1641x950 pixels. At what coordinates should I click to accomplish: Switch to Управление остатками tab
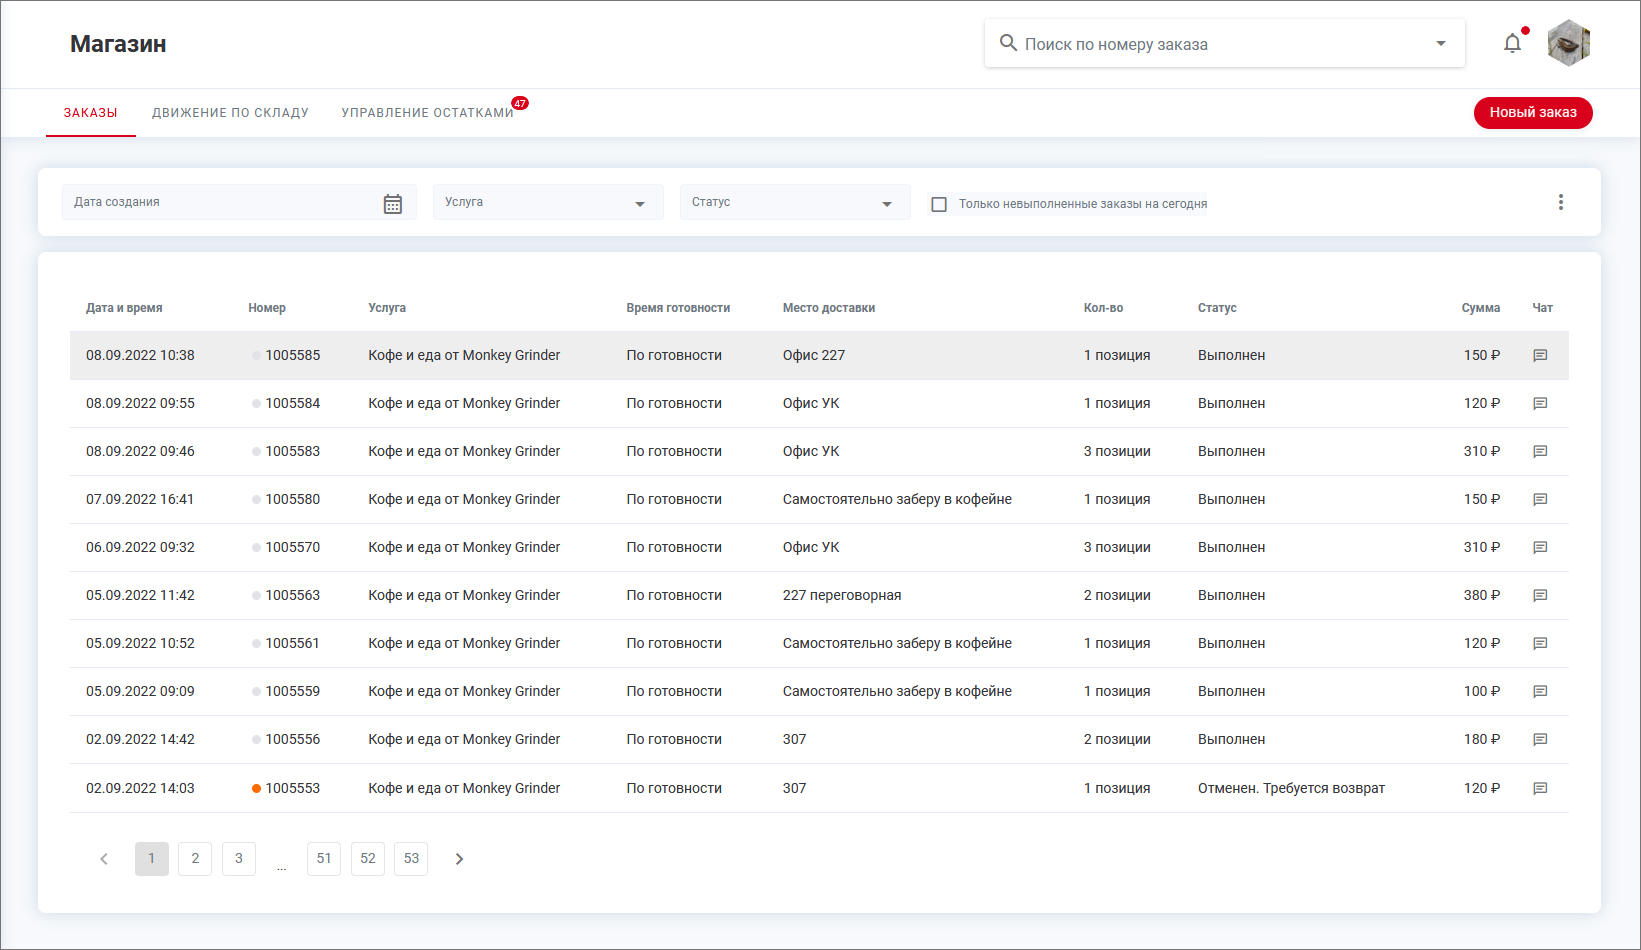(x=427, y=113)
